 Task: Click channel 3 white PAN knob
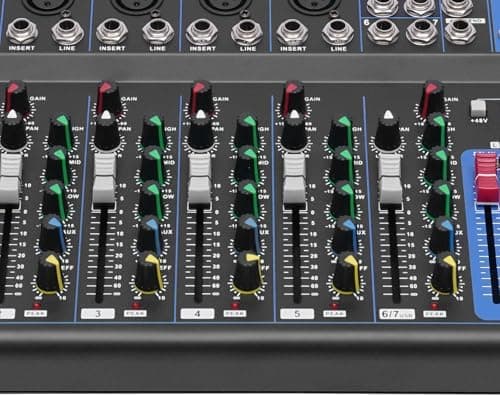coord(107,131)
